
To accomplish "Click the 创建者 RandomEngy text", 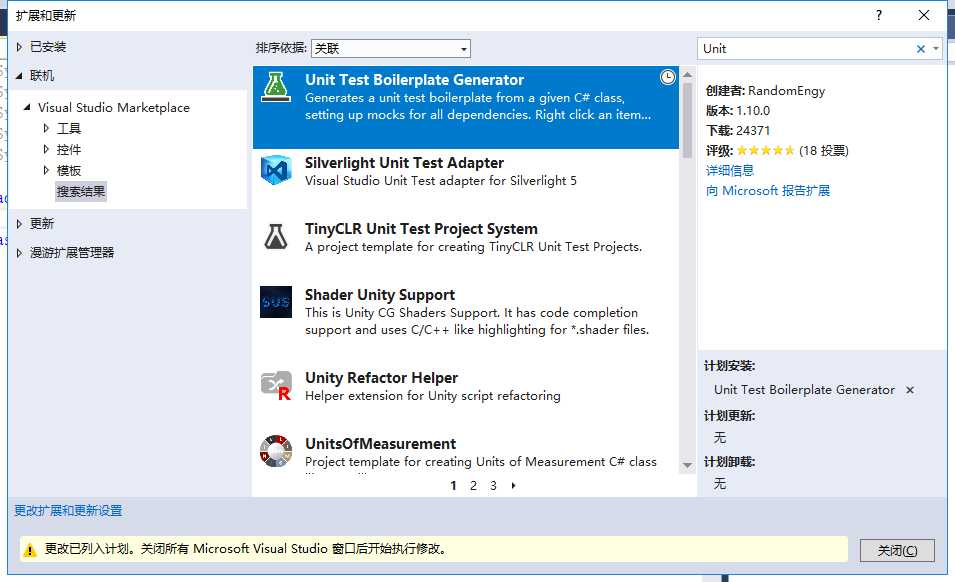I will [766, 91].
